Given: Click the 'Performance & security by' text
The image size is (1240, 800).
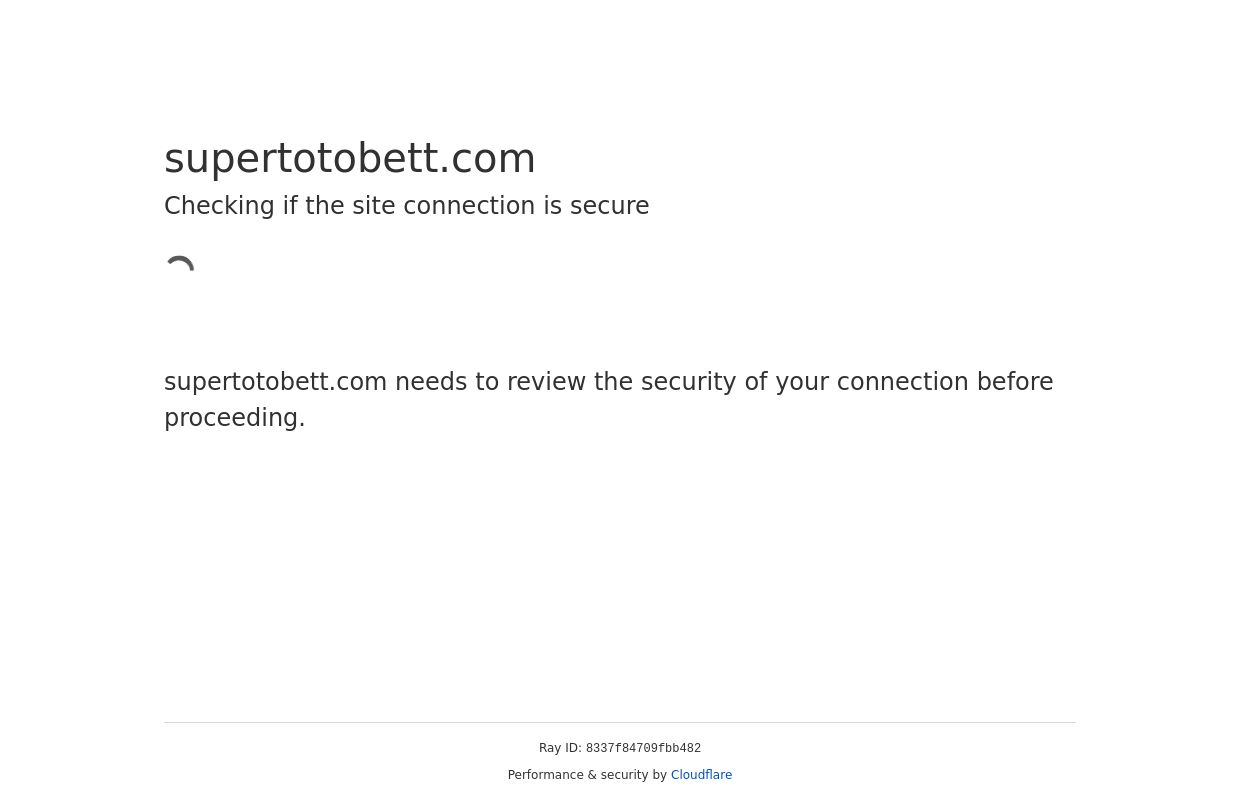Looking at the screenshot, I should [x=587, y=775].
